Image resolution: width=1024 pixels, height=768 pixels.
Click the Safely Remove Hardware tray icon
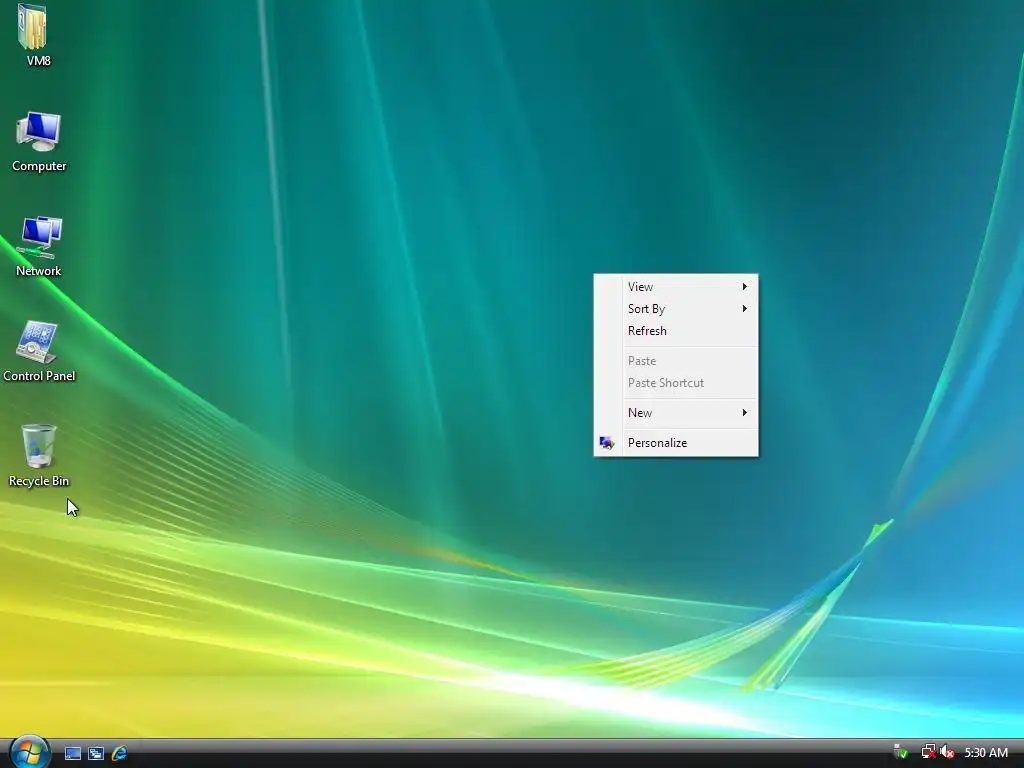point(901,752)
